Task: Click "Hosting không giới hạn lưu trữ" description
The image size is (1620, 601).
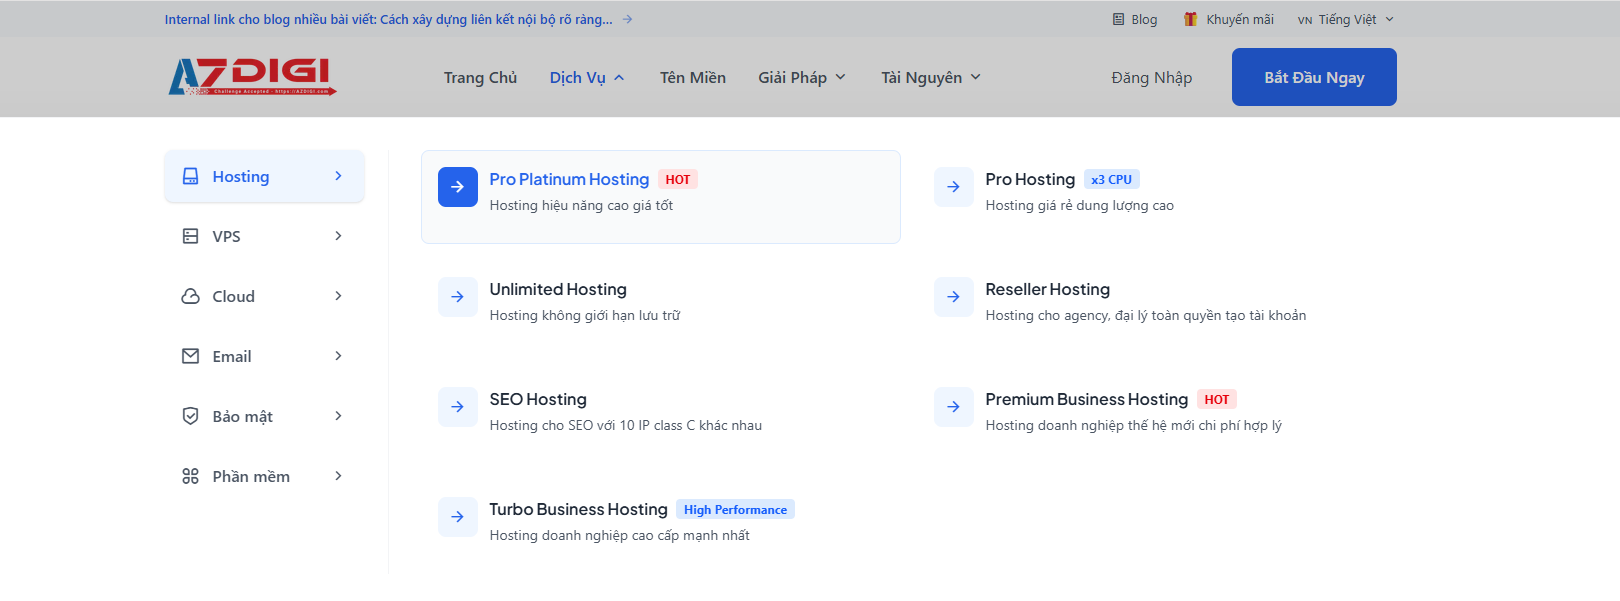Action: click(585, 315)
